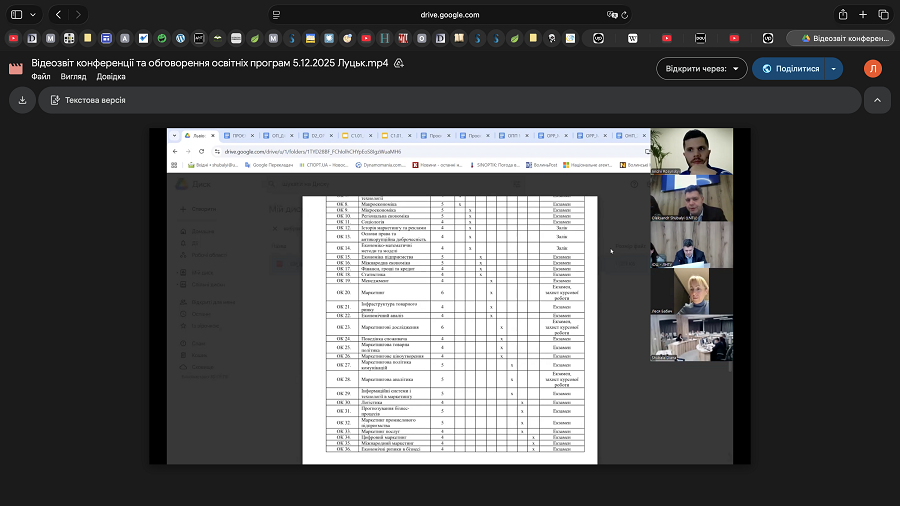Open the Вигляд menu

tap(73, 76)
